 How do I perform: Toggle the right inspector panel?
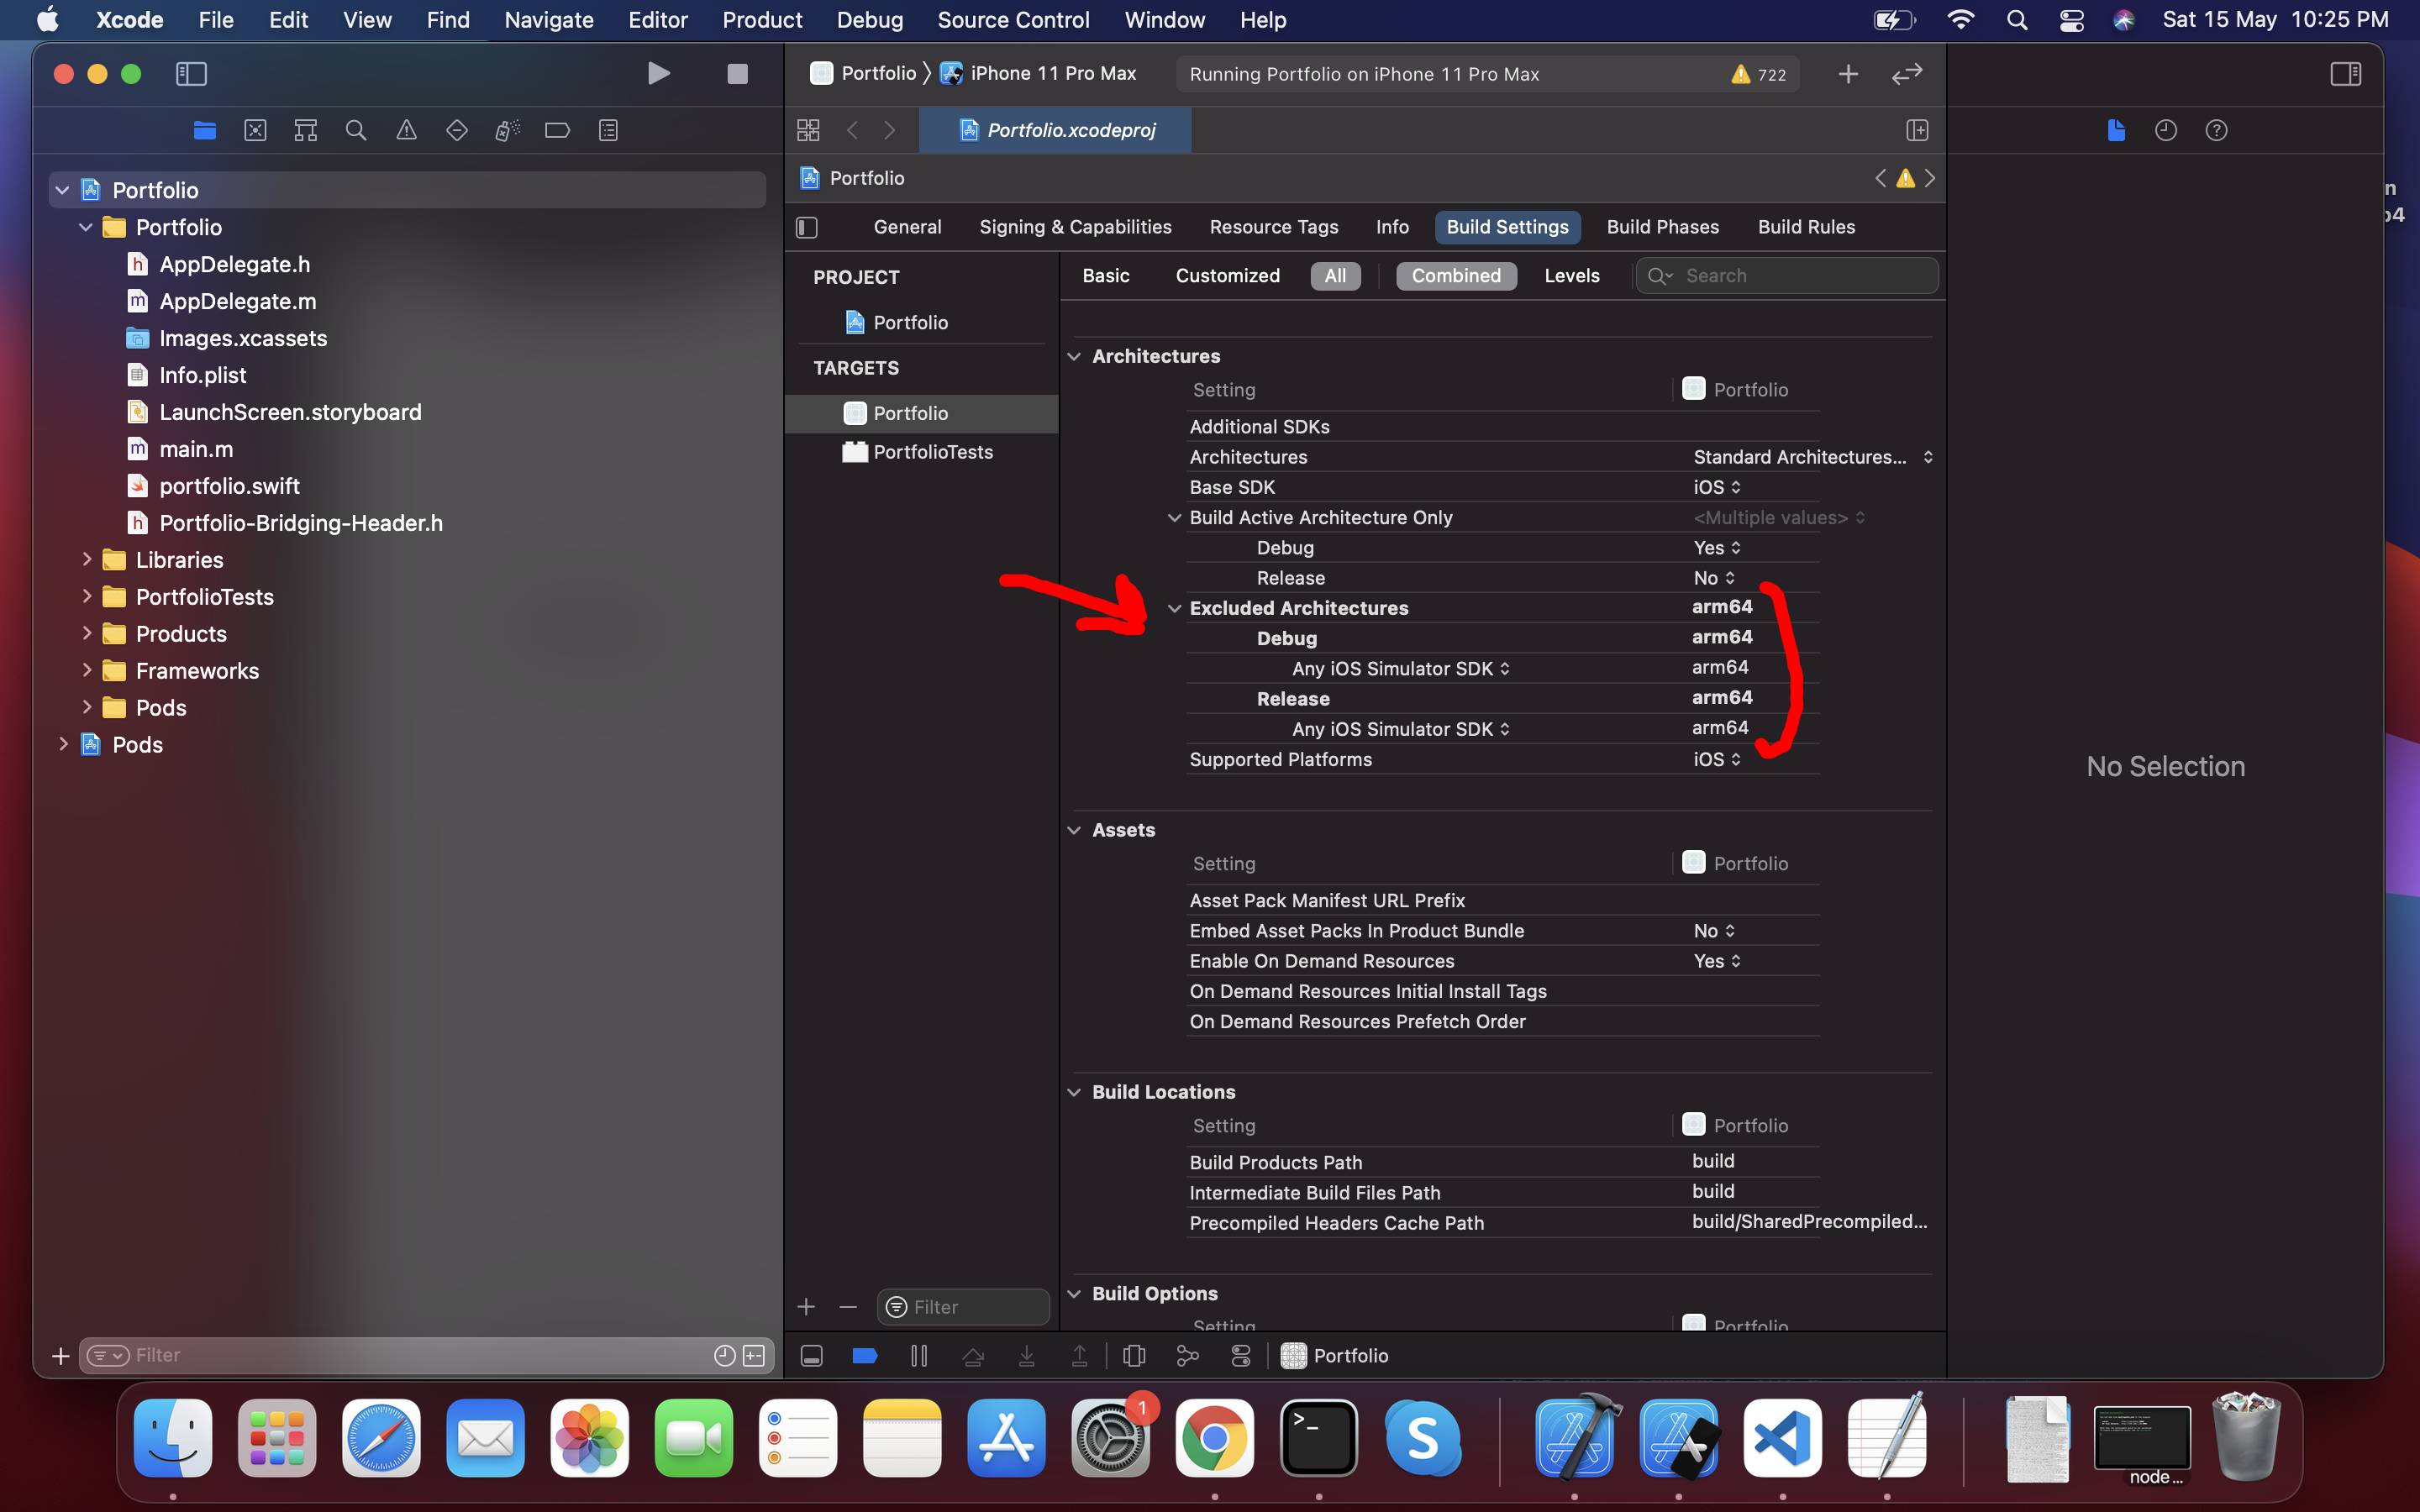click(x=2345, y=74)
